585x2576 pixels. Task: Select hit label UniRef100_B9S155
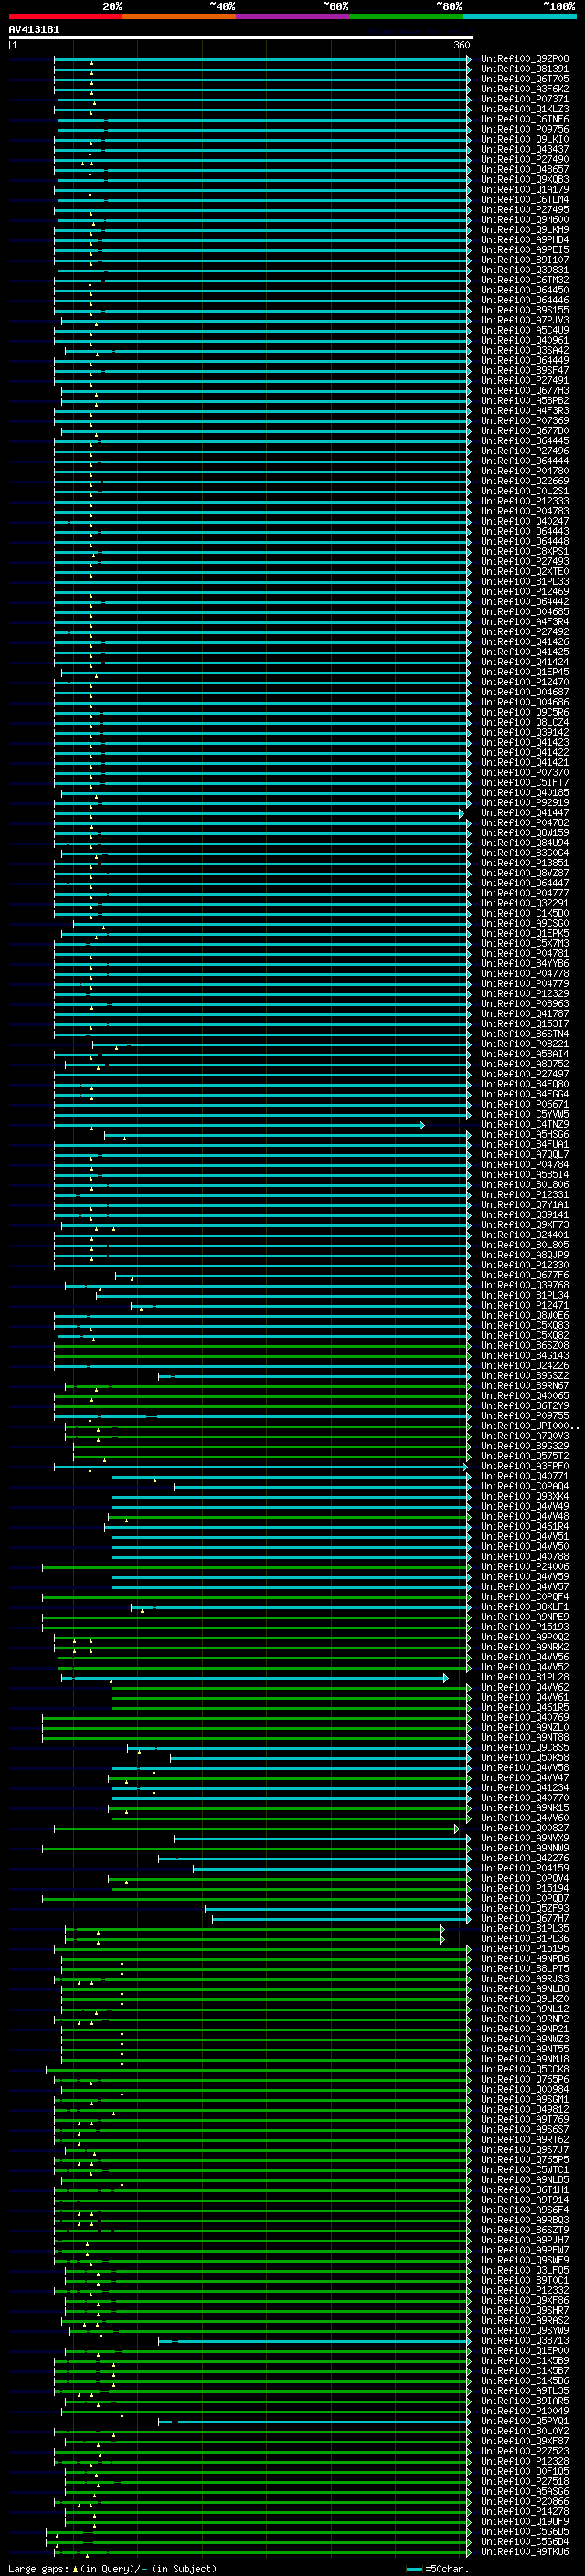coord(525,310)
